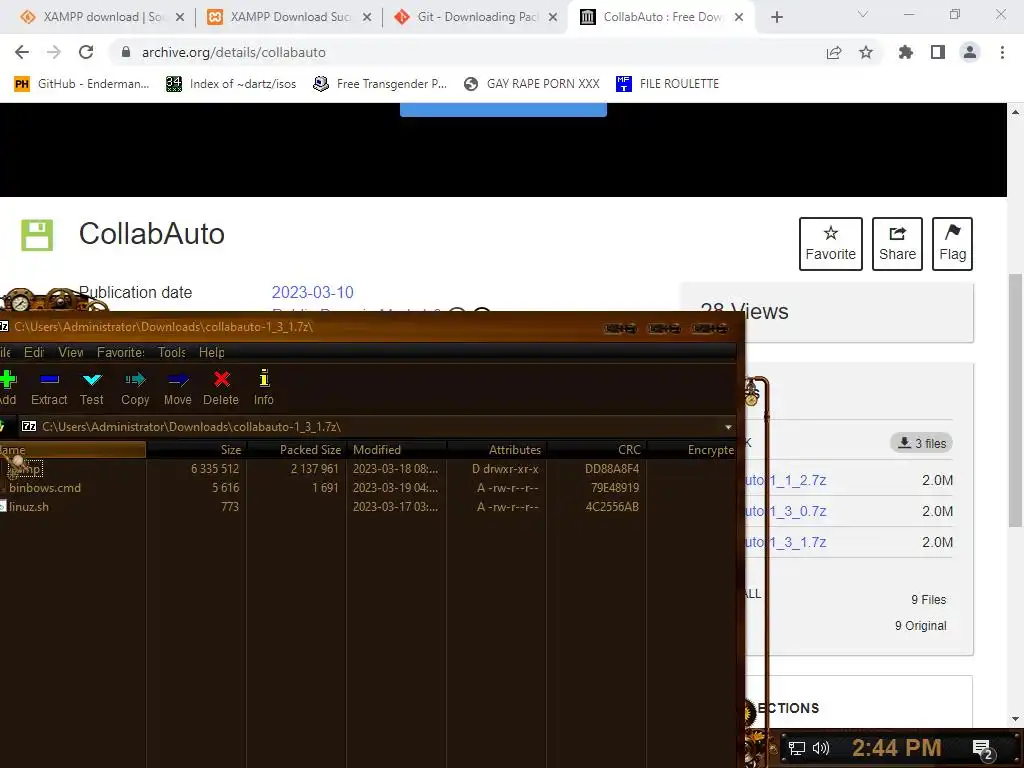Click the 9 Files link

929,600
